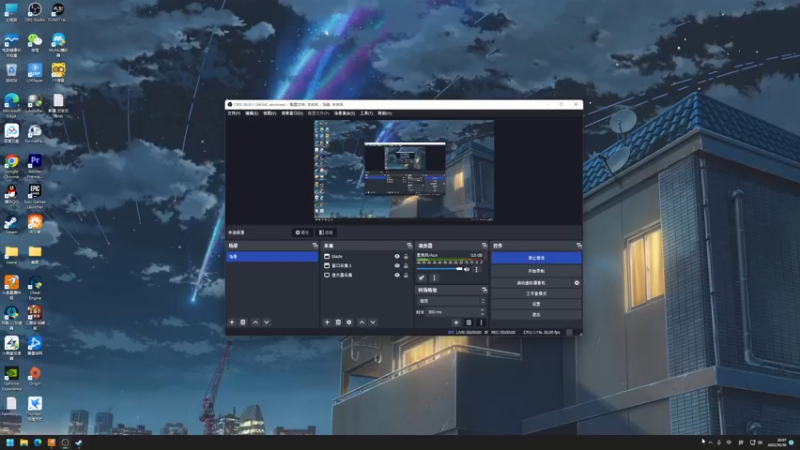The width and height of the screenshot is (800, 450).
Task: Click the highlighted Stop Streaming button
Action: coord(536,258)
